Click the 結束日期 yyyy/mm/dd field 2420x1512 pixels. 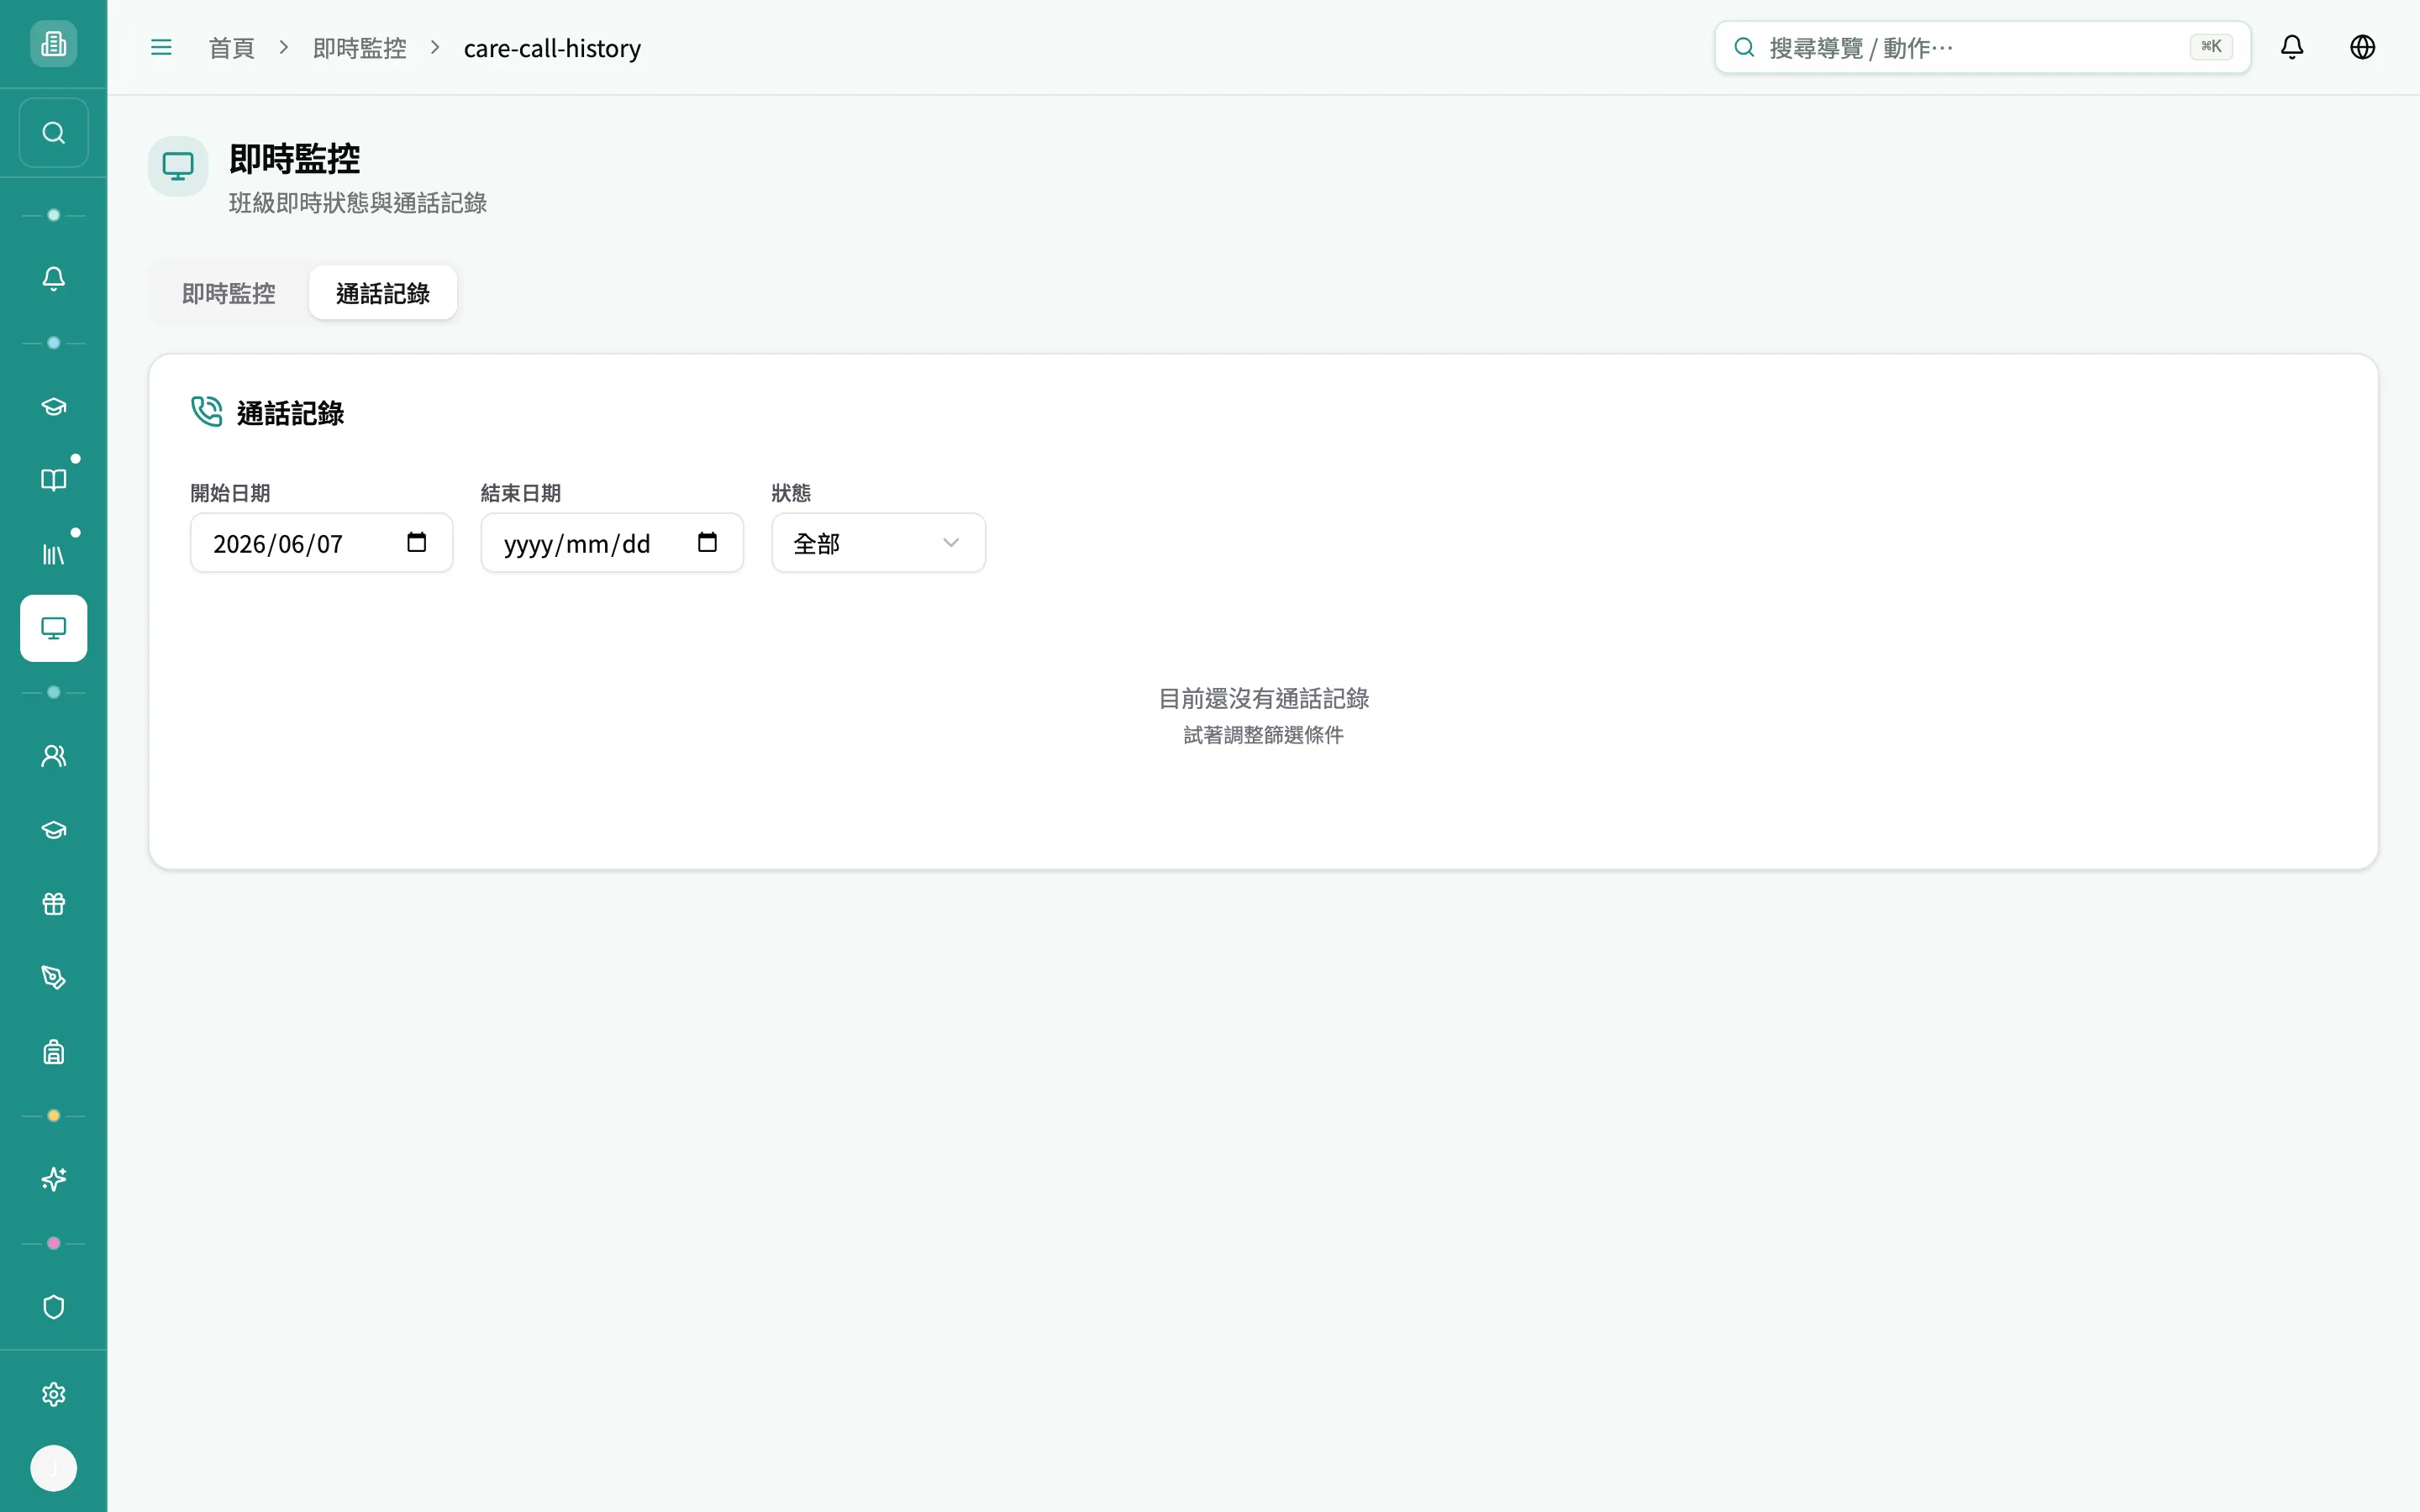pos(612,543)
